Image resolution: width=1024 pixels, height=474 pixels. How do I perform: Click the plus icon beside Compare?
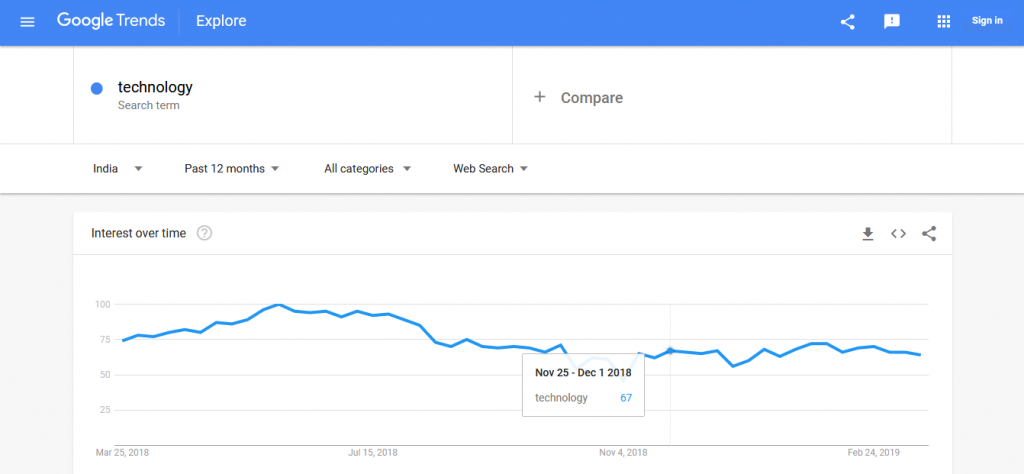click(x=539, y=97)
